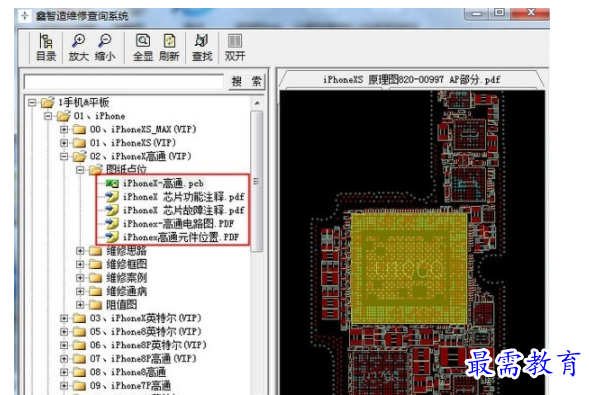Select the 1手机&平板 folder icon
The image size is (589, 395).
coord(48,102)
